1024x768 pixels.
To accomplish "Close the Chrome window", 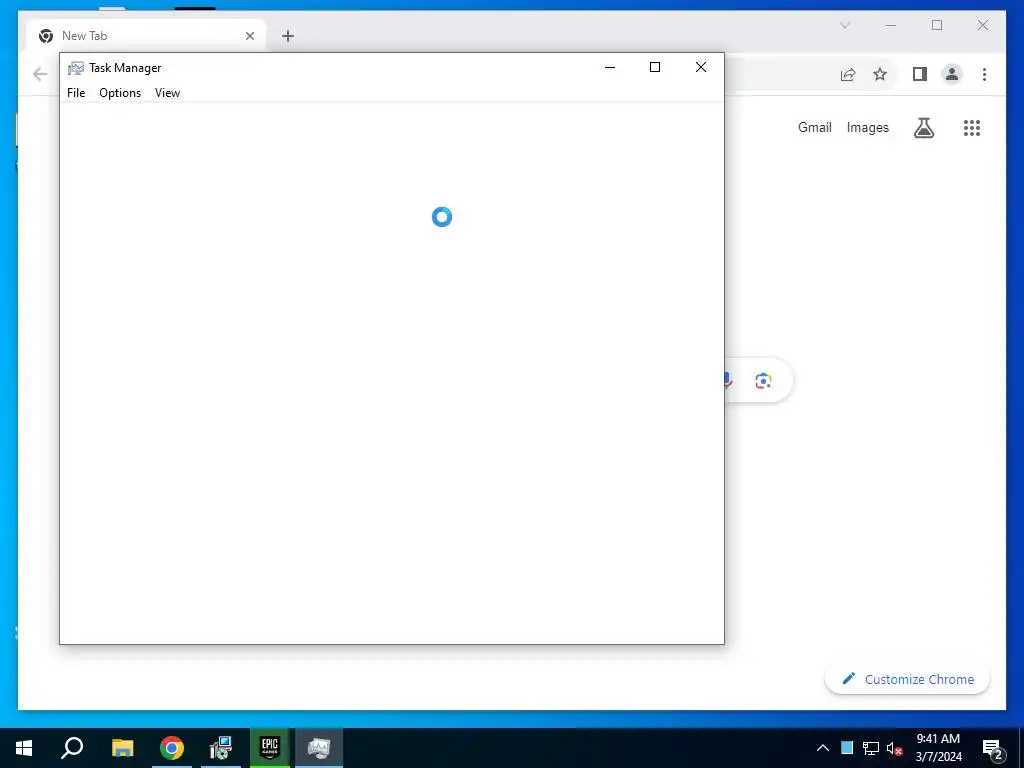I will coord(983,25).
